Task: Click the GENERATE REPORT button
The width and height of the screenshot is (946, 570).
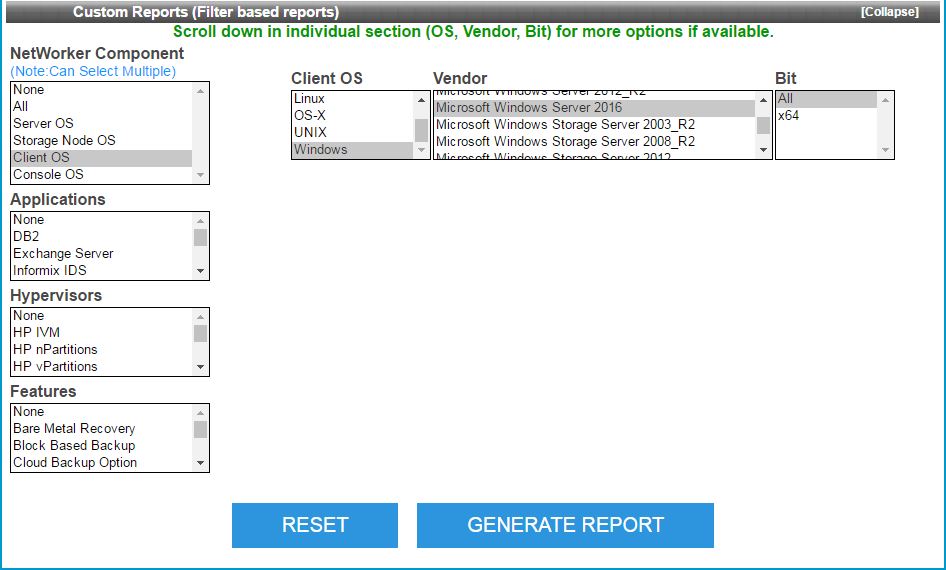Action: pos(565,525)
